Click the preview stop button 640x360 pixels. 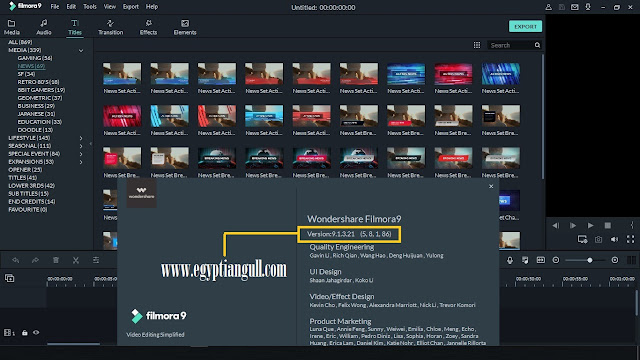tap(608, 225)
